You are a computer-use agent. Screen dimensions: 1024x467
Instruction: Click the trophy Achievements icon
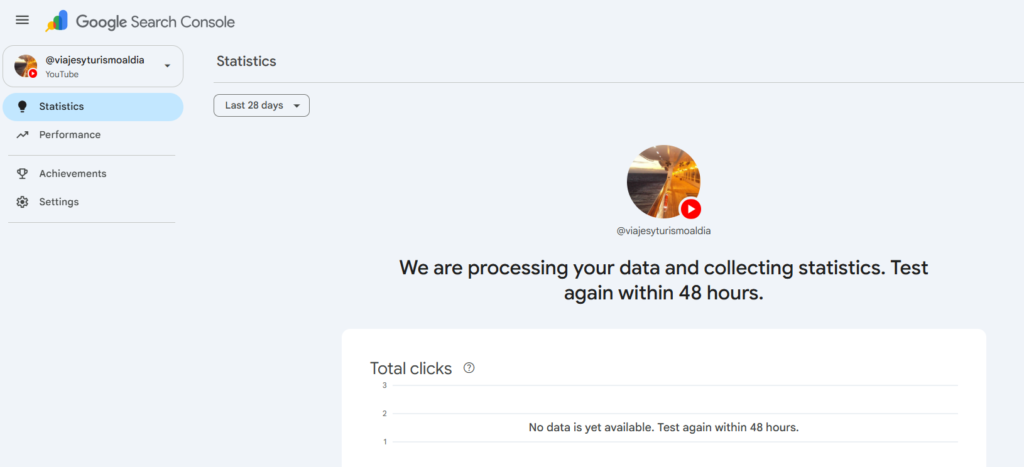22,174
